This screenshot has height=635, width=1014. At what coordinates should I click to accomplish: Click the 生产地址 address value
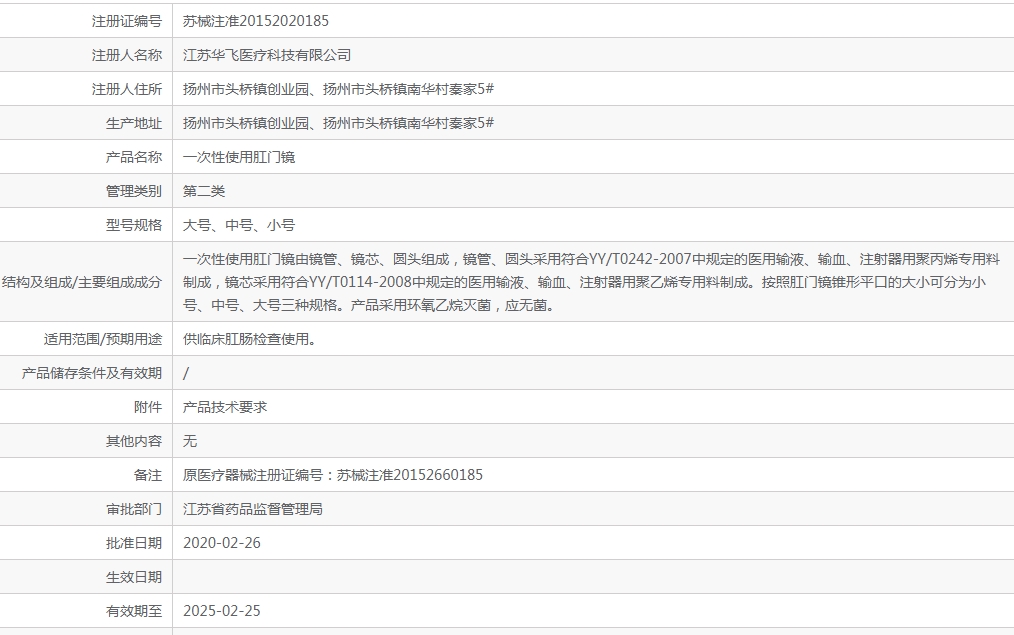[x=338, y=124]
